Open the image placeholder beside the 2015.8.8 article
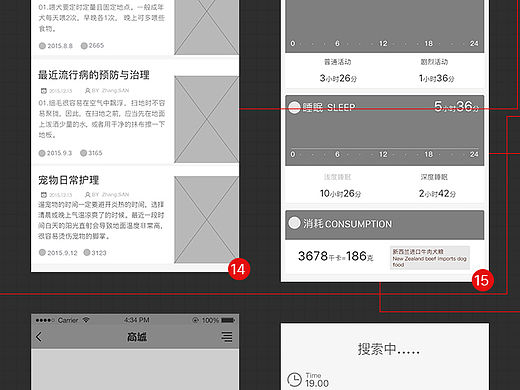This screenshot has width=520, height=390. point(206,27)
